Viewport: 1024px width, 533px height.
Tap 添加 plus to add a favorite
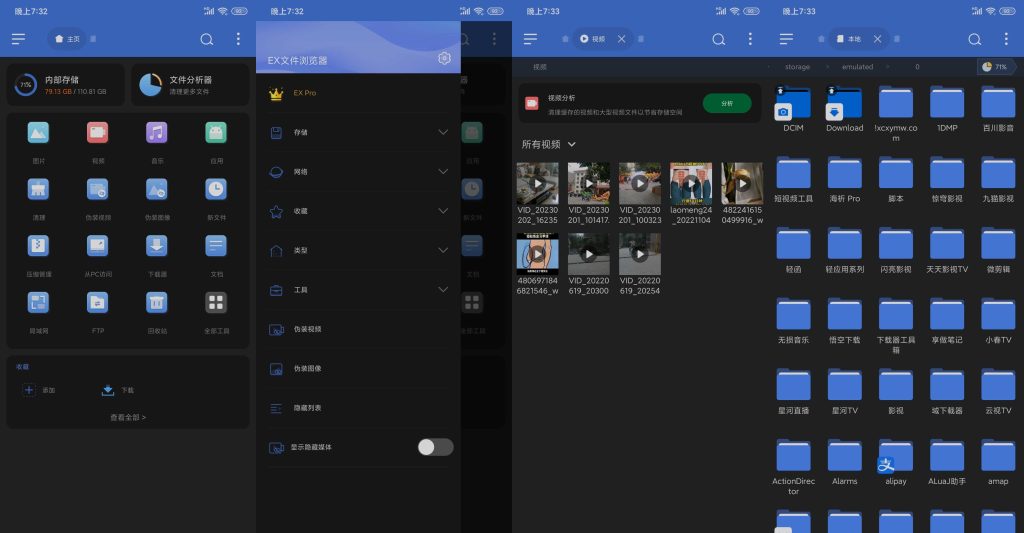click(x=39, y=390)
